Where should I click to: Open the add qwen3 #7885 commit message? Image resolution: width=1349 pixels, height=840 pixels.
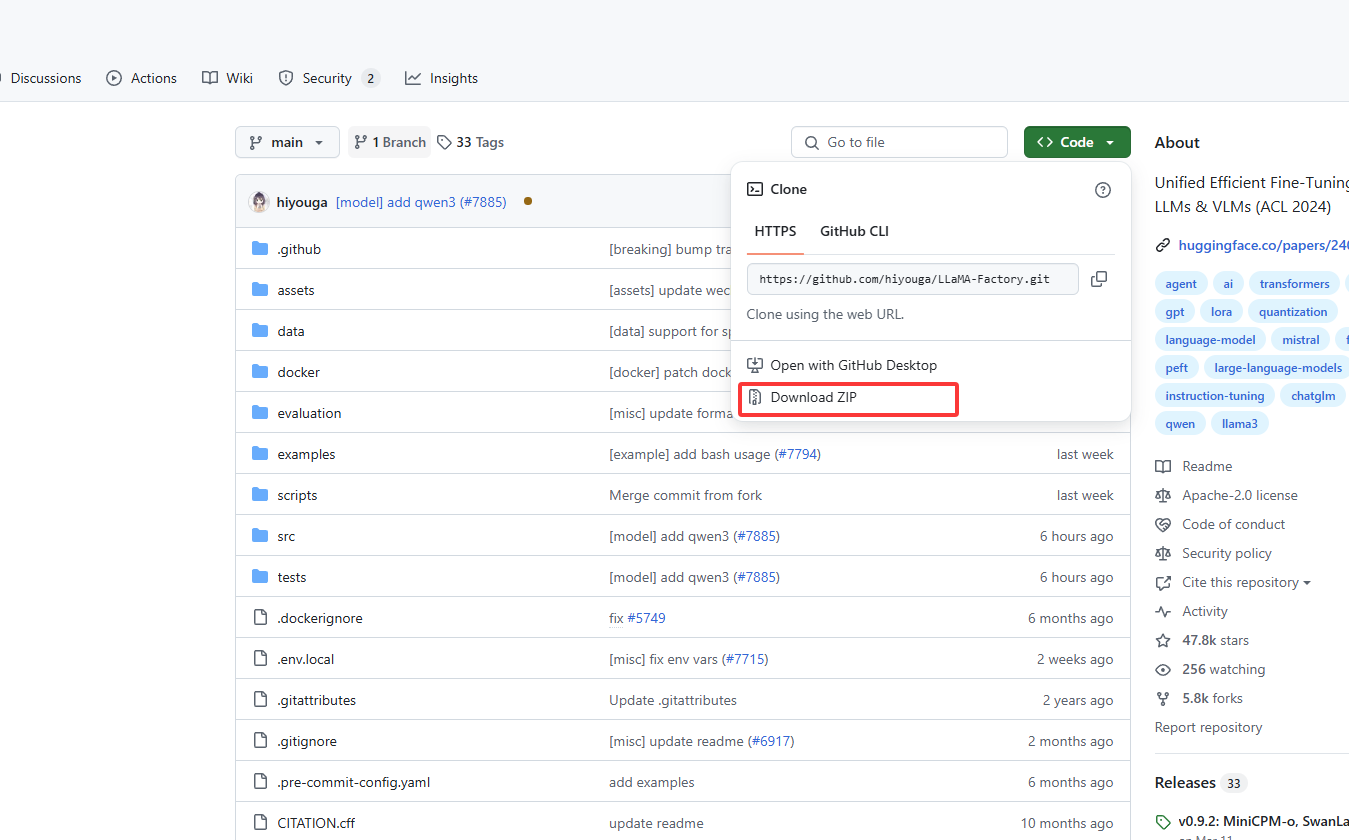pyautogui.click(x=421, y=202)
